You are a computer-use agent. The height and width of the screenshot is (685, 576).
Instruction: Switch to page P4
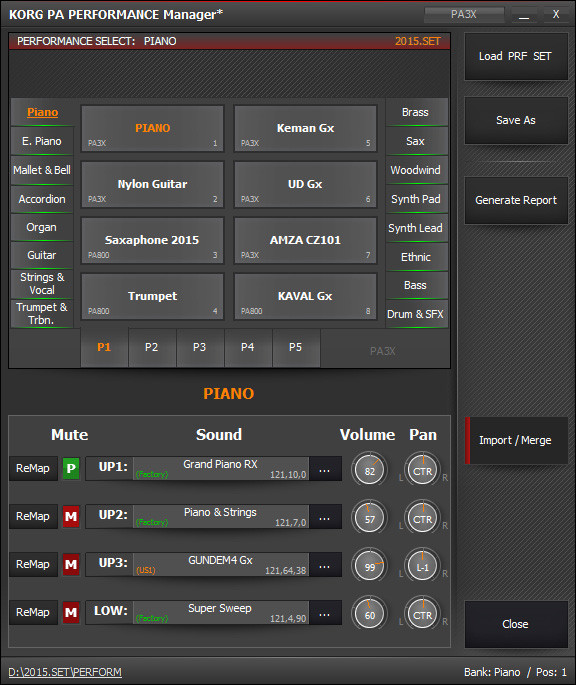point(248,348)
